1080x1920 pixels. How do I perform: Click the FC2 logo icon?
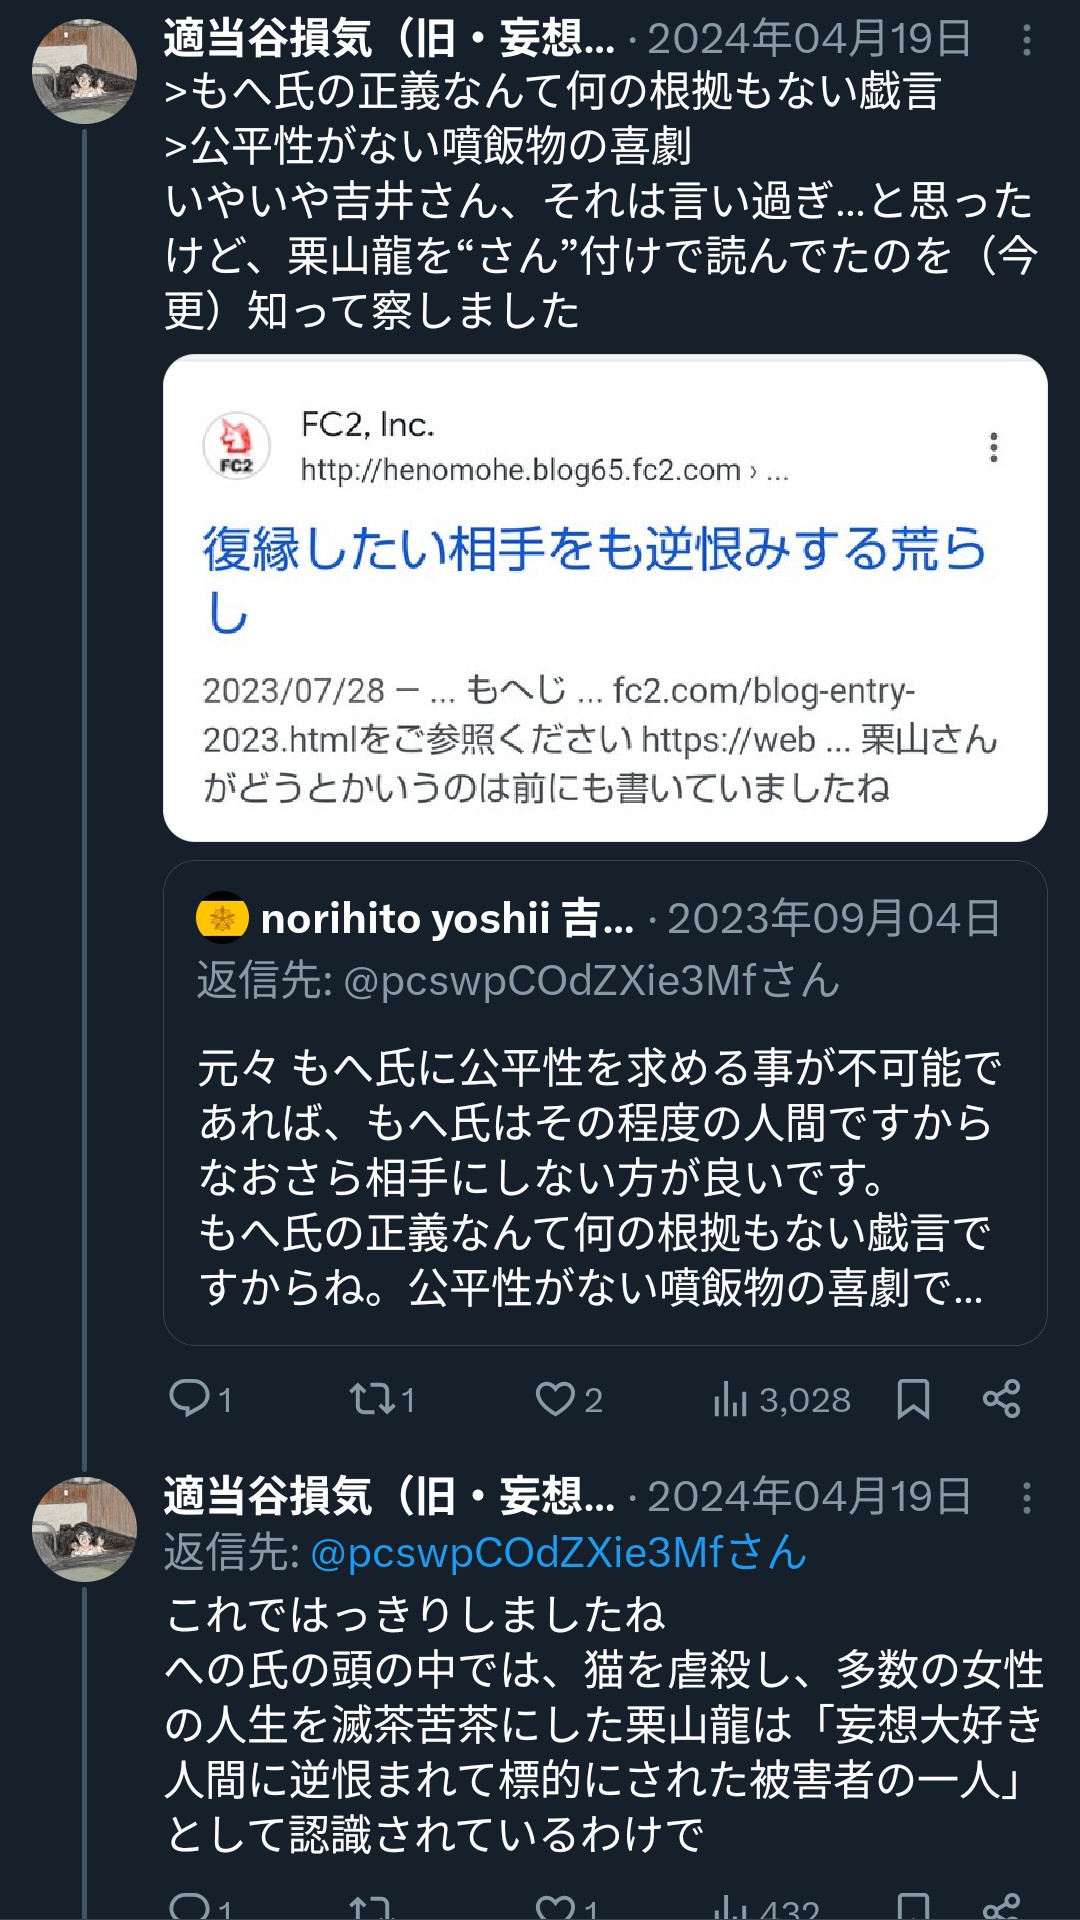tap(237, 446)
